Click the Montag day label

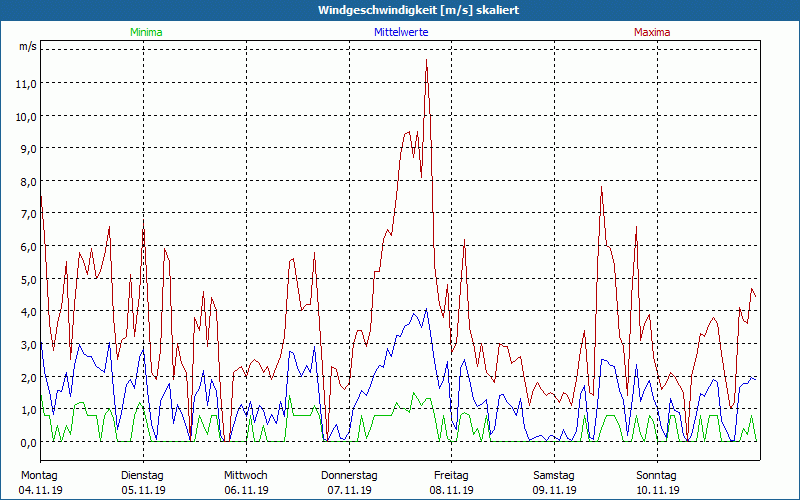(x=39, y=475)
